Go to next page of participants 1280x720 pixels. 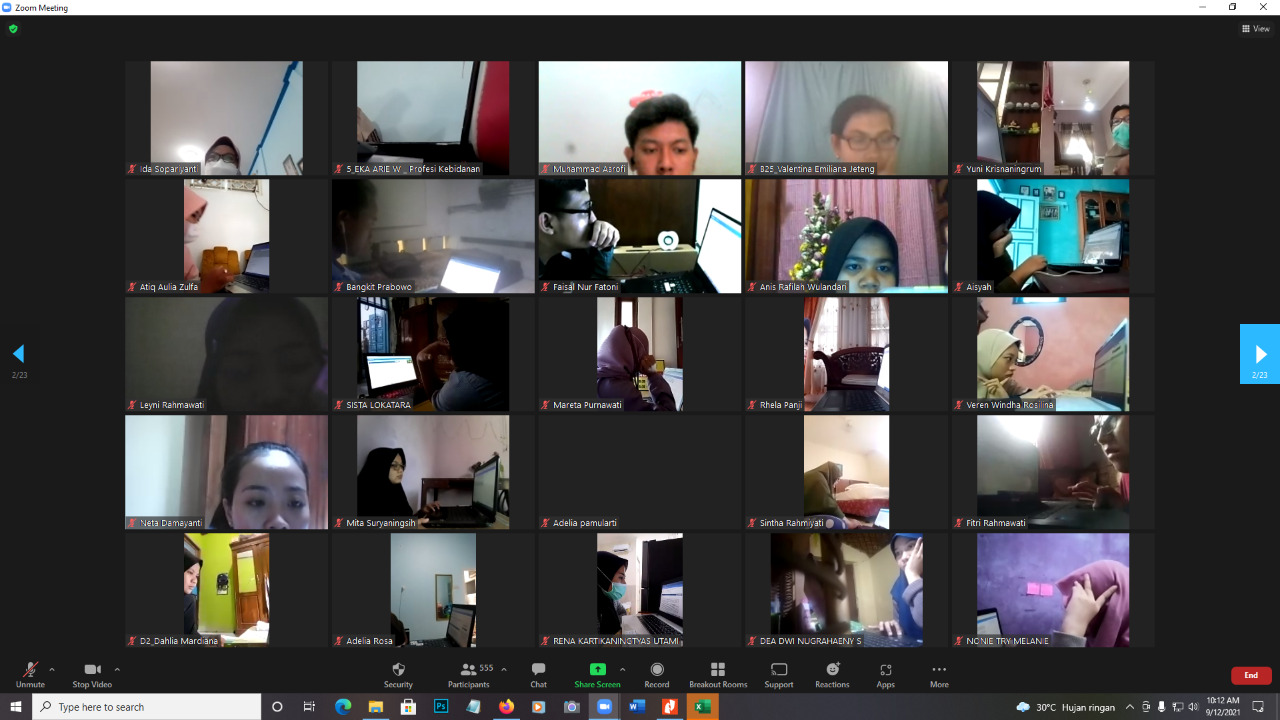click(x=1260, y=354)
